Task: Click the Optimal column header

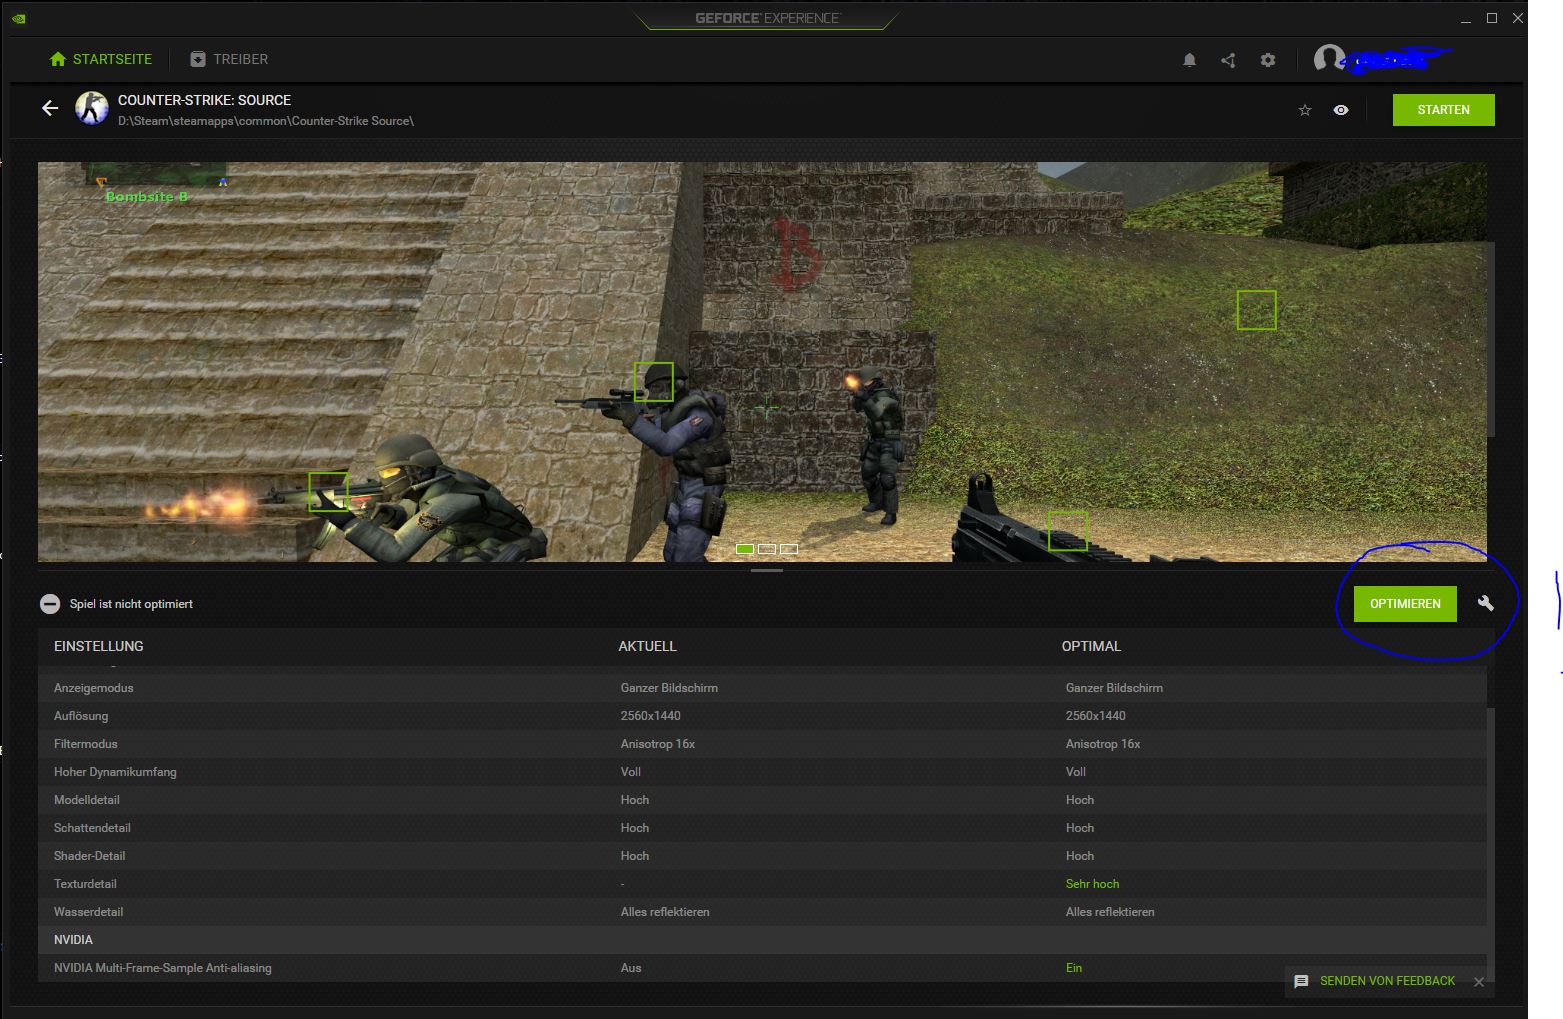Action: pyautogui.click(x=1091, y=646)
